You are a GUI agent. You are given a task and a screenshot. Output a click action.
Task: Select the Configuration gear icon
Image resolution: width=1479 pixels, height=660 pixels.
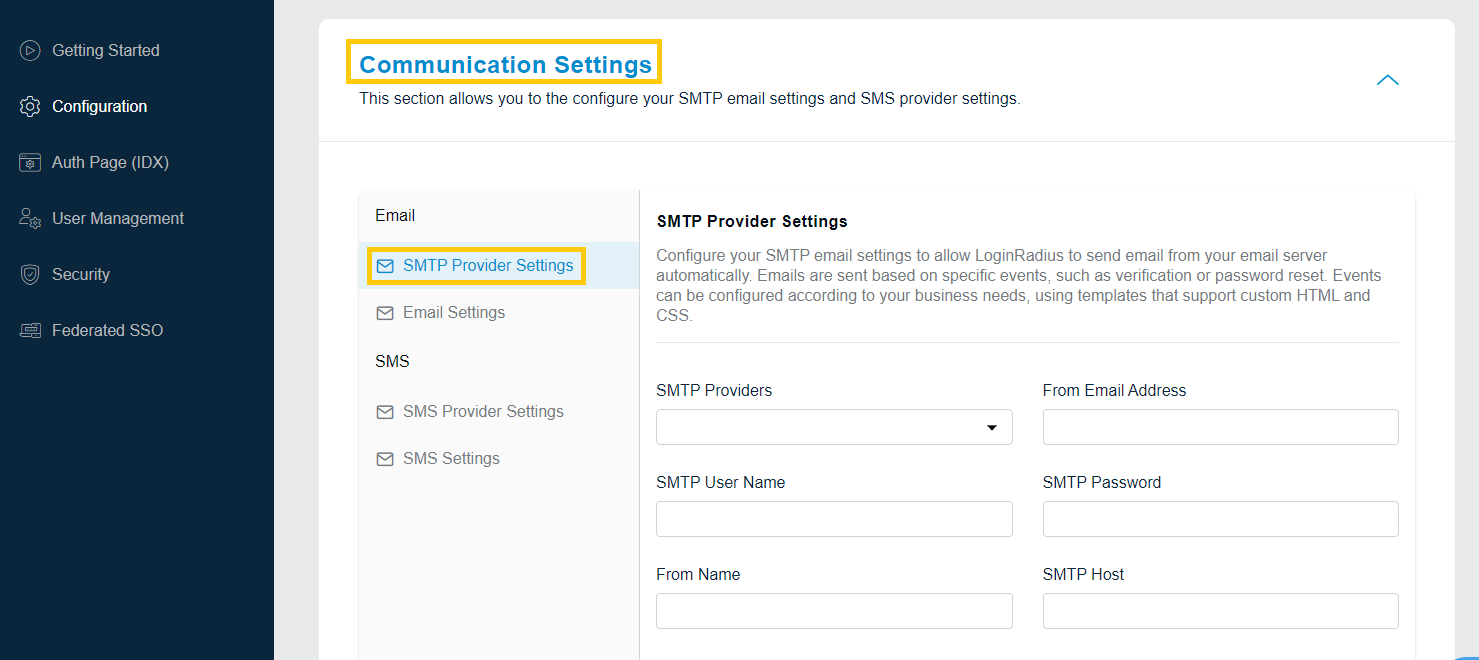point(28,106)
